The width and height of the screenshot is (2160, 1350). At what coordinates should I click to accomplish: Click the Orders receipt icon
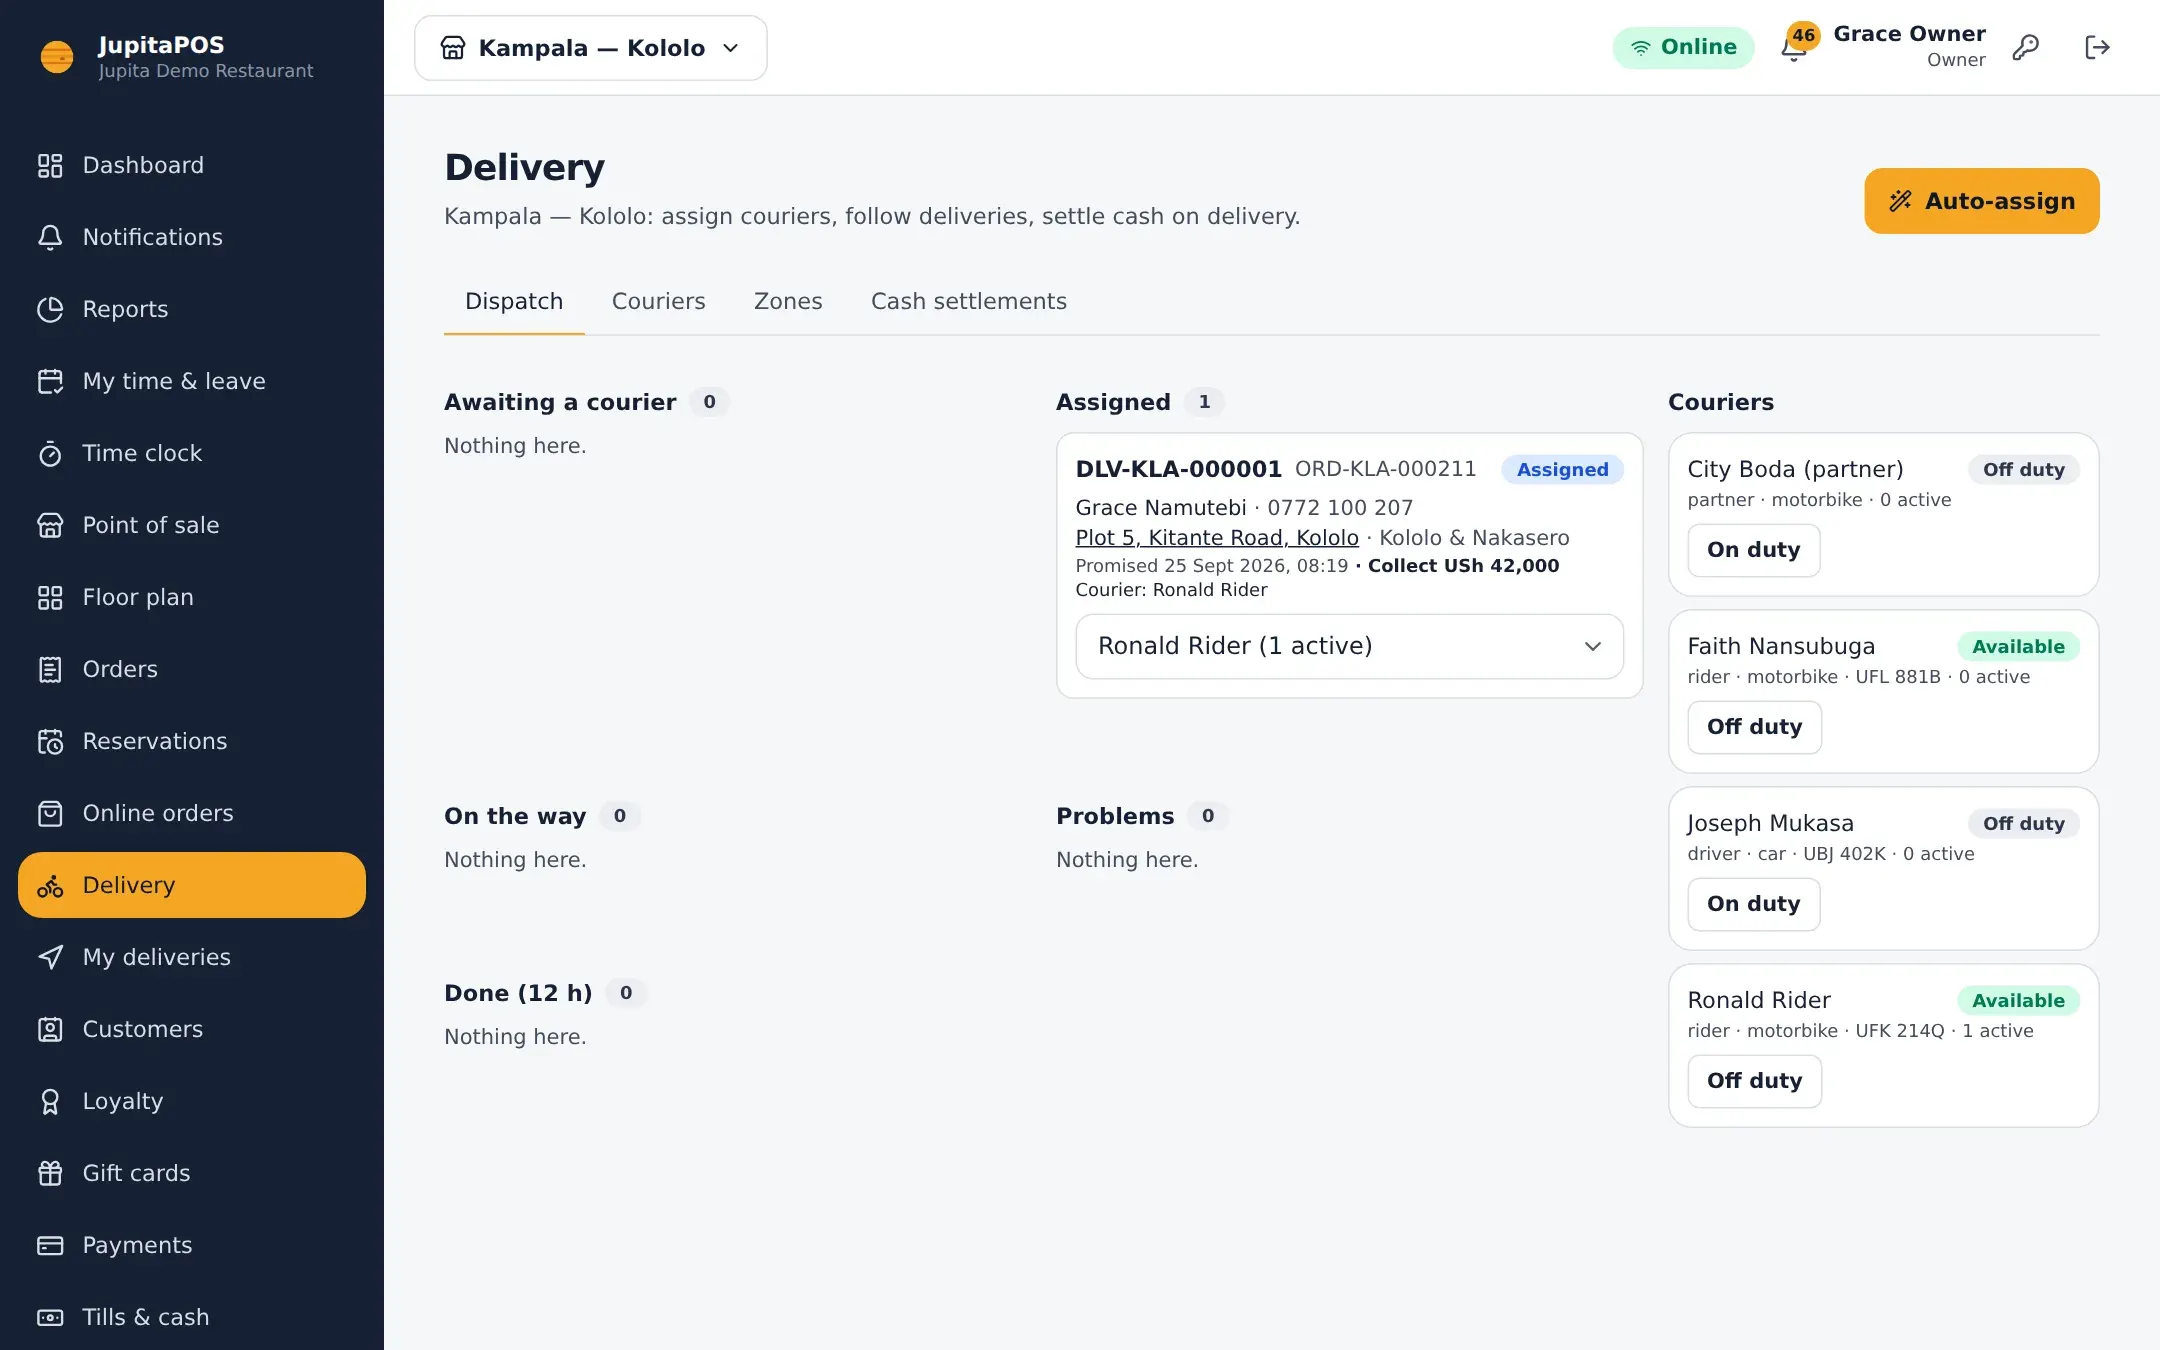click(50, 669)
